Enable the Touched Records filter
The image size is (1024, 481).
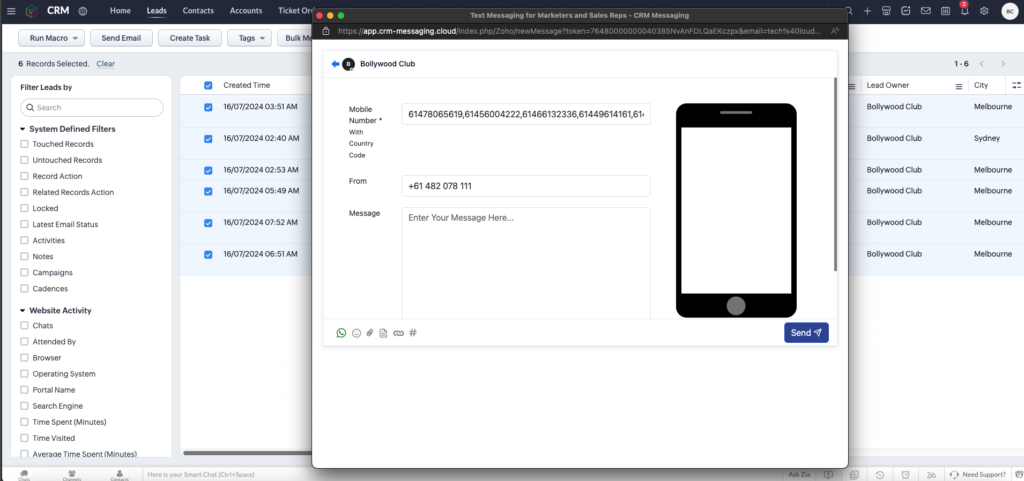coord(24,144)
